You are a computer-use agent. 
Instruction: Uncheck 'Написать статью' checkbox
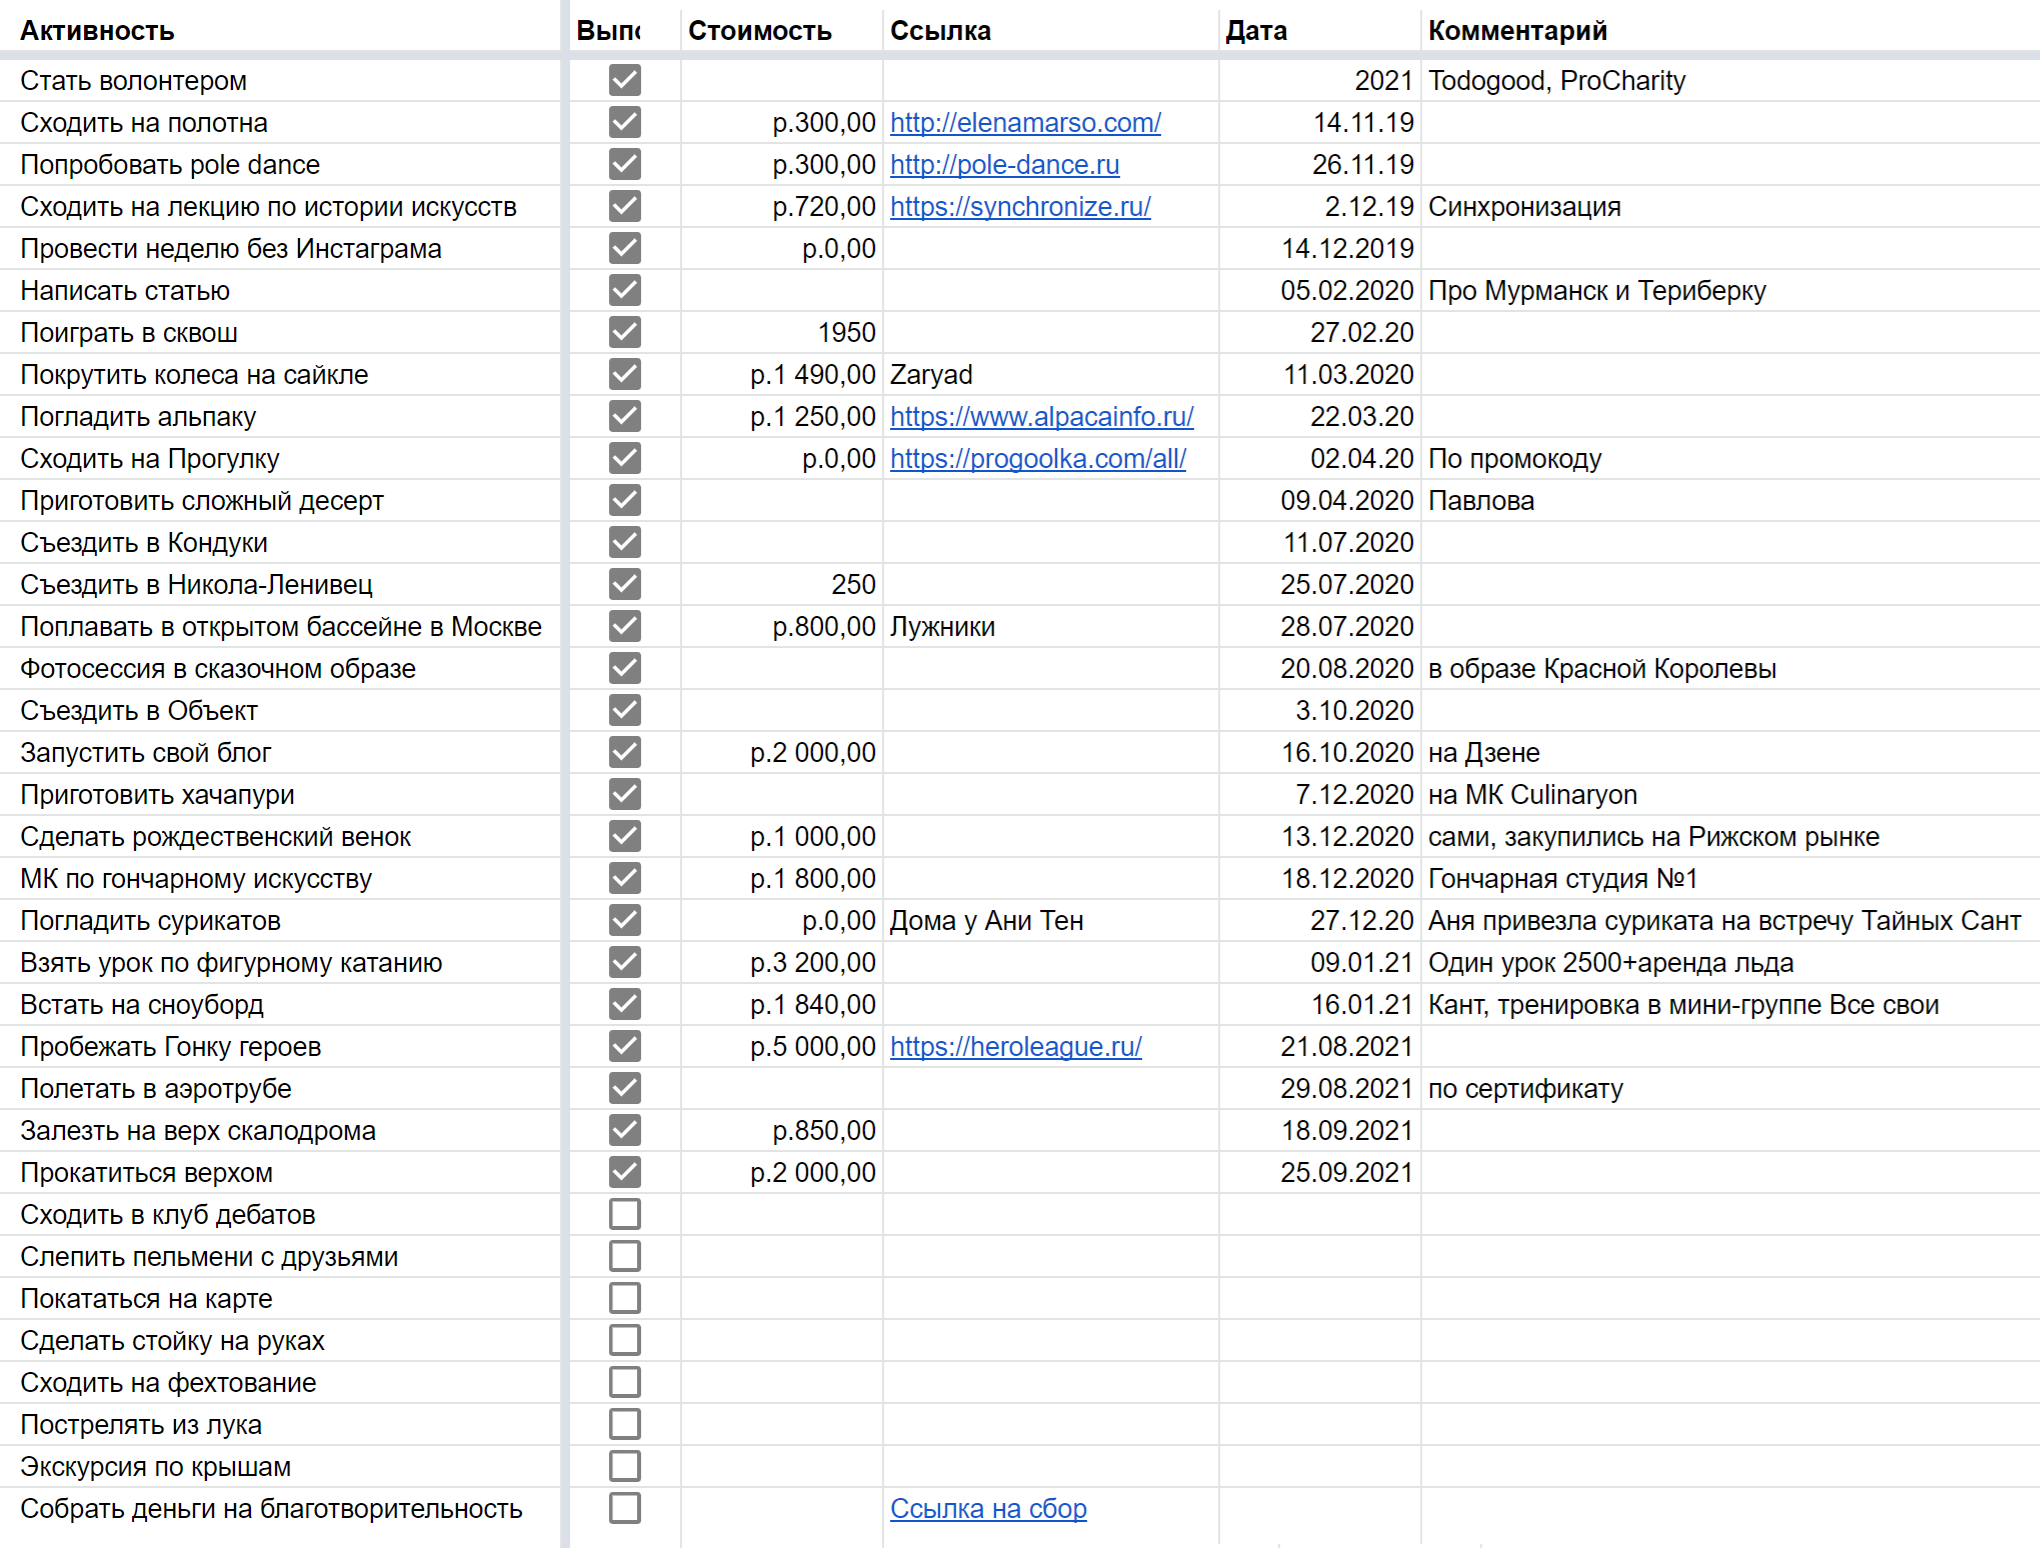point(625,290)
